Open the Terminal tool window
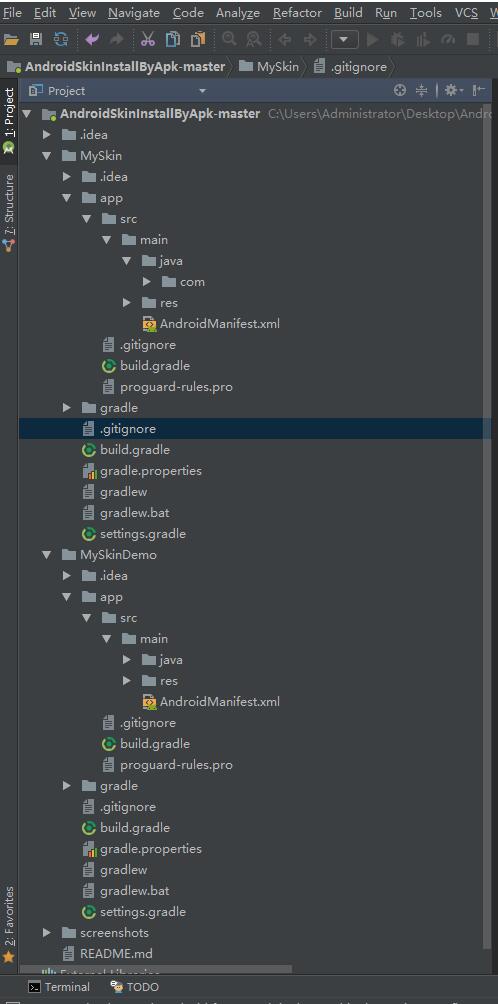Screen dimensions: 498x1004 [x=59, y=987]
